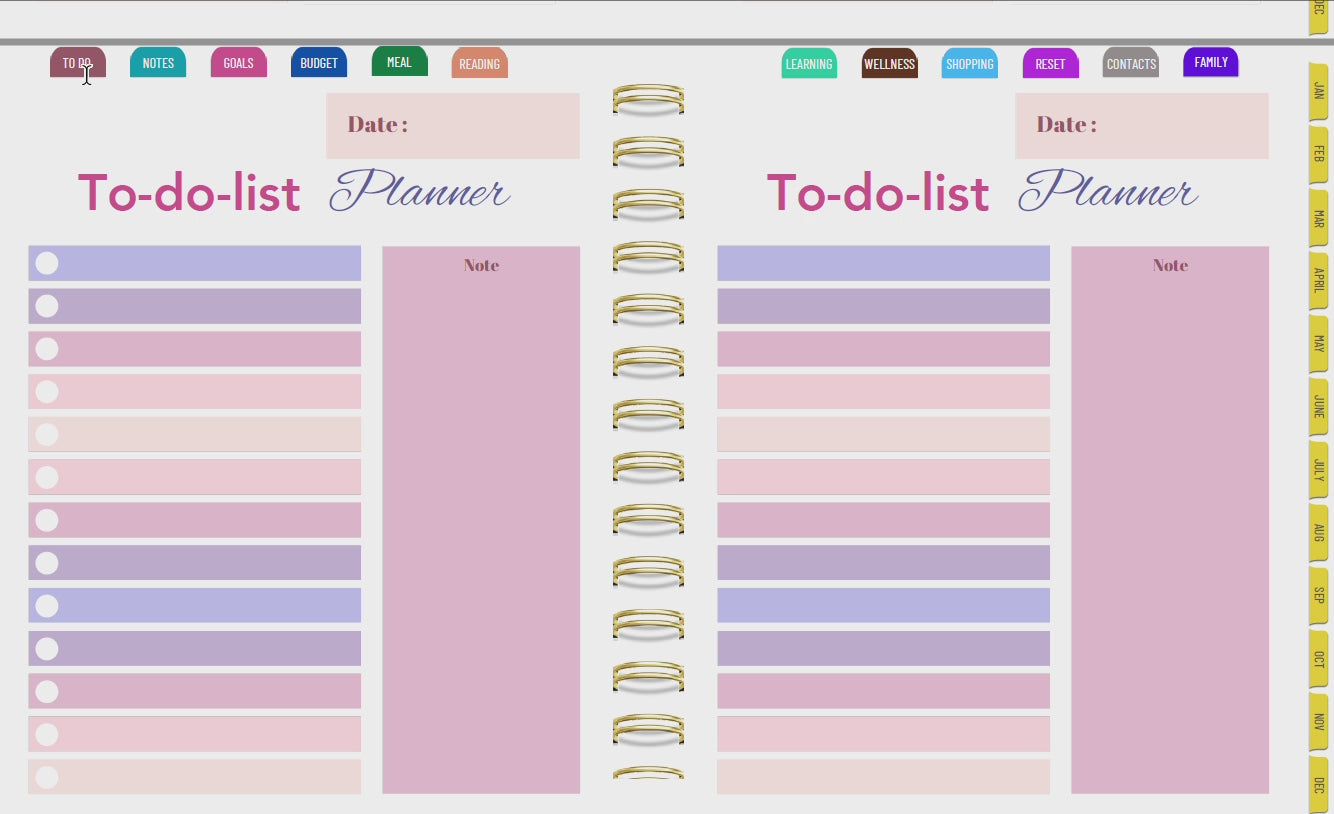Go to the CONTACTS tab

point(1131,64)
